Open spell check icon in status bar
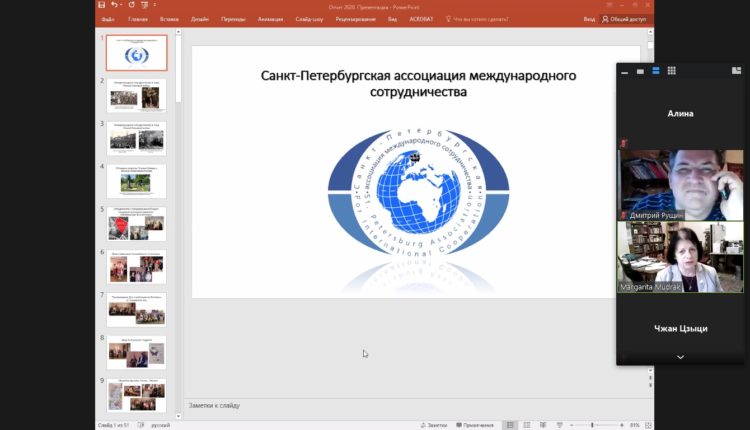This screenshot has width=750, height=430. 141,425
